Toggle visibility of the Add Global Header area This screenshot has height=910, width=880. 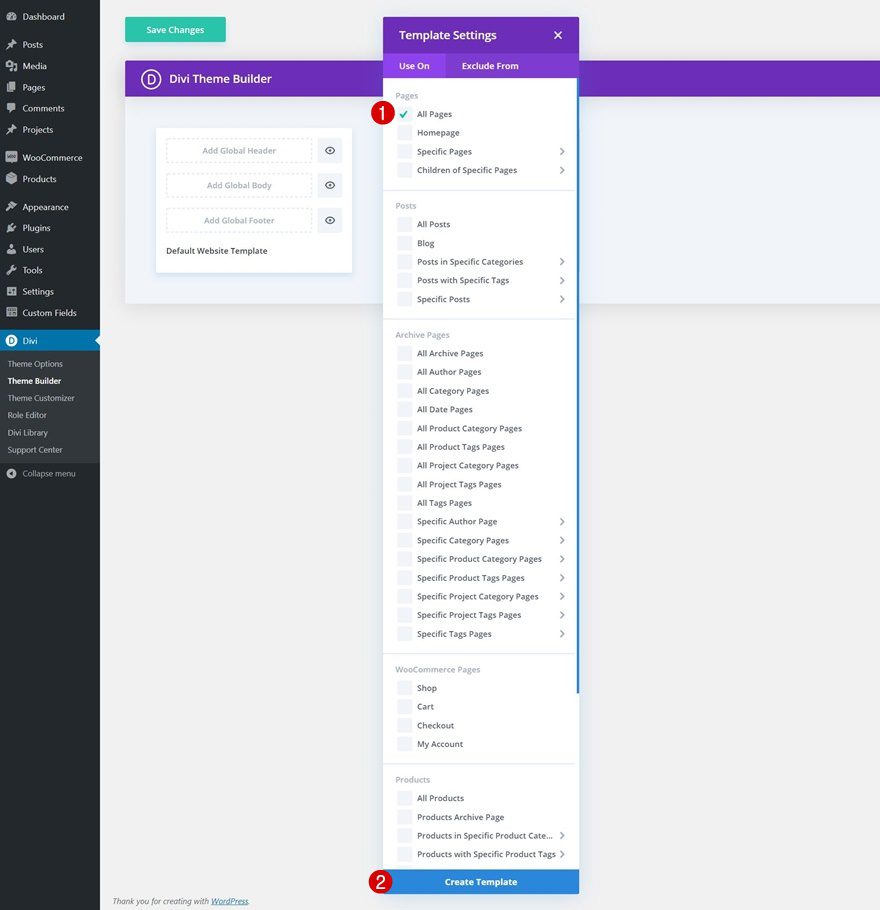click(329, 150)
